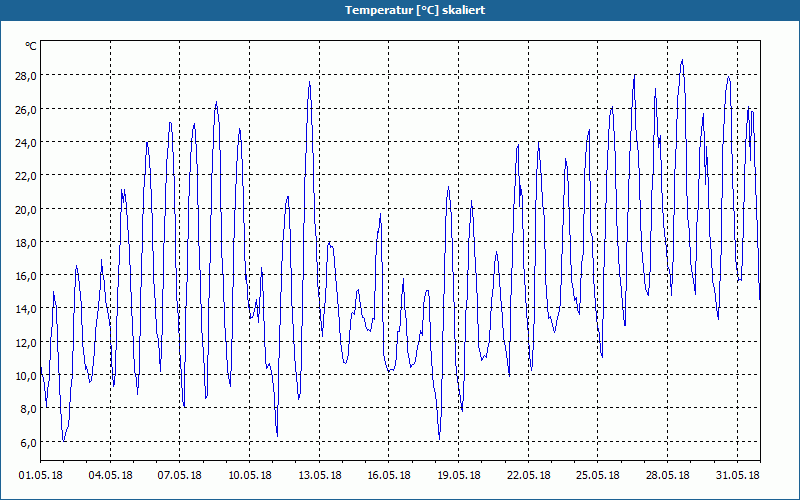Click the date label 31.05.18
The height and width of the screenshot is (500, 800).
pyautogui.click(x=737, y=476)
